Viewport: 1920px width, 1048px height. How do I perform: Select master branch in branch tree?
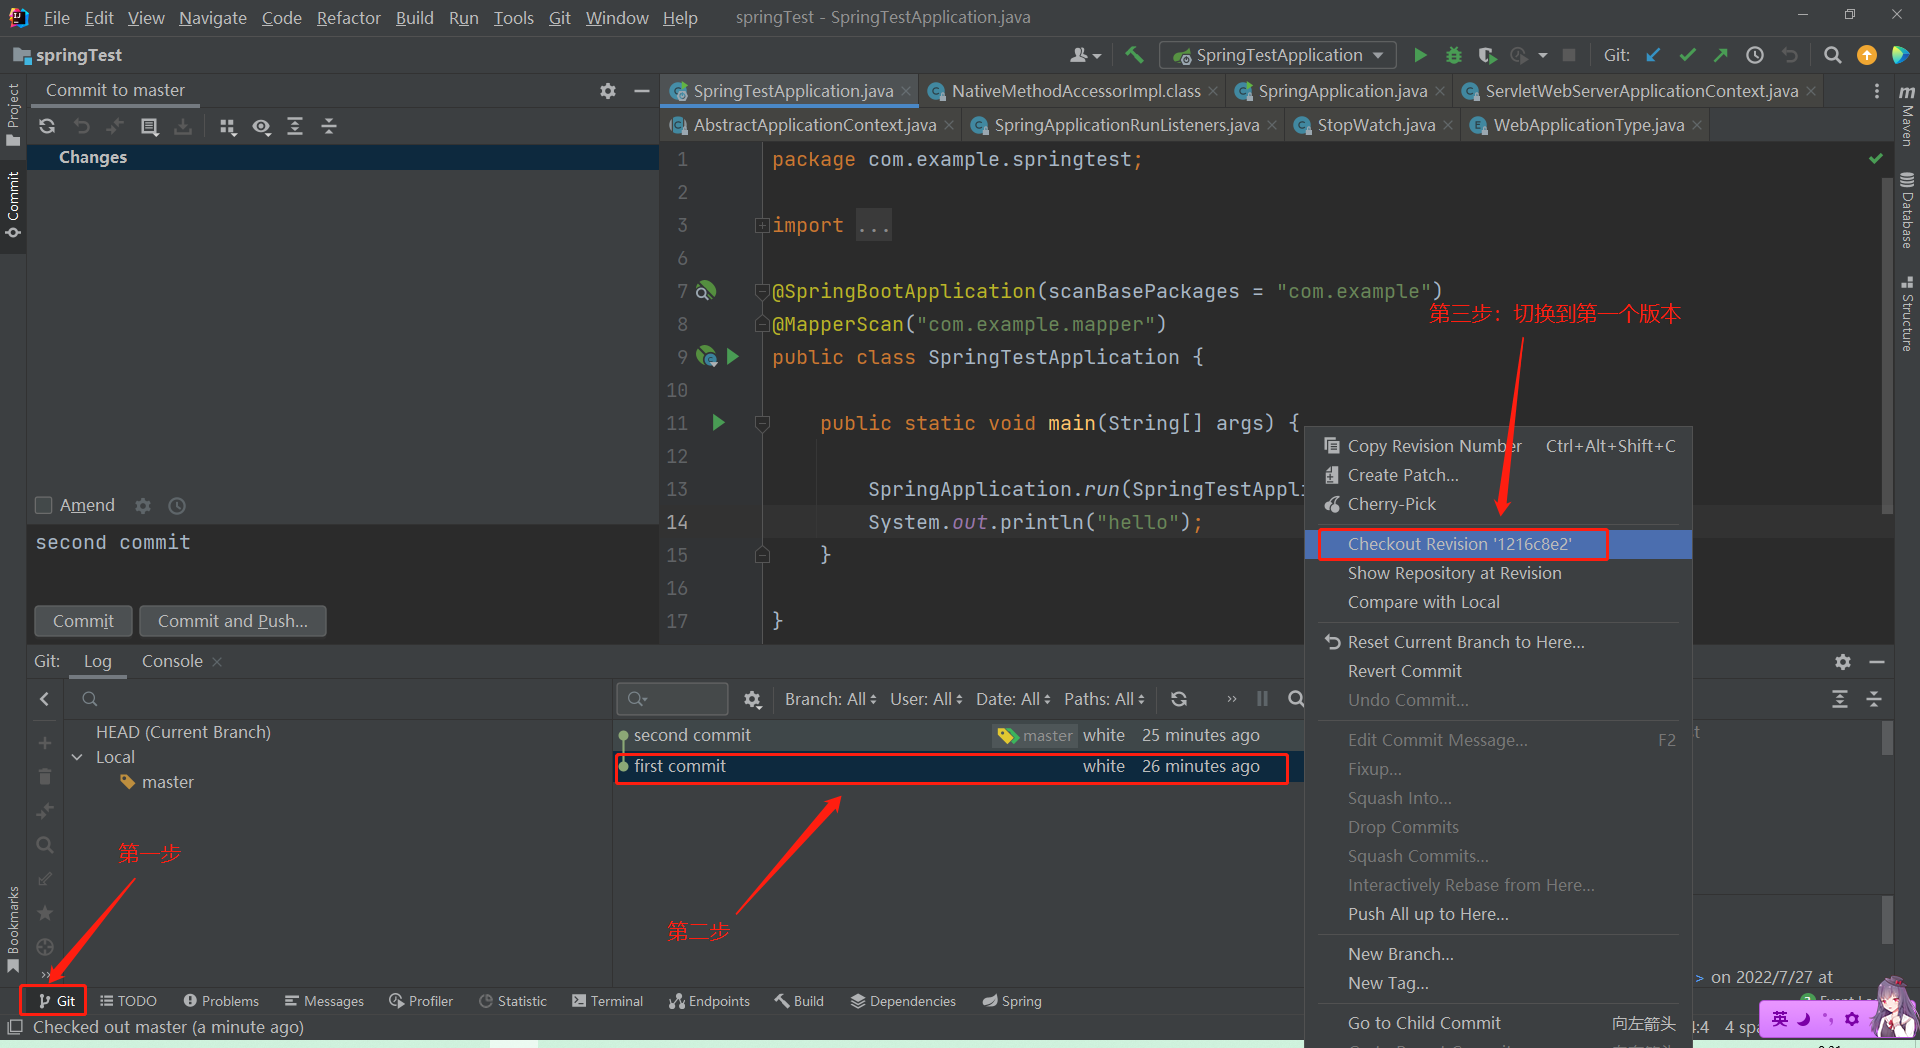click(x=167, y=782)
